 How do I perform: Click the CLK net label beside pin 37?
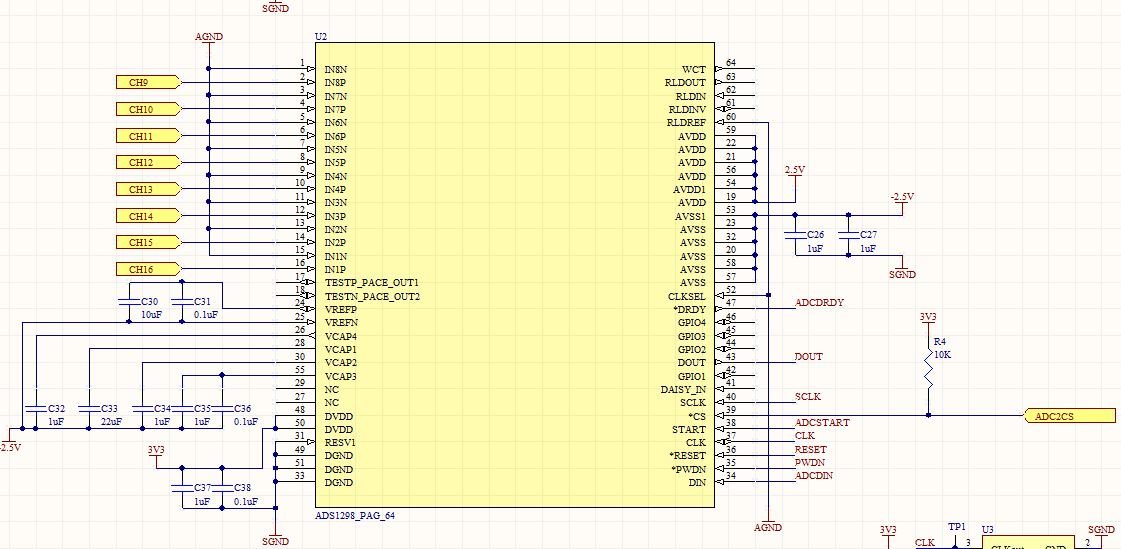[x=805, y=436]
